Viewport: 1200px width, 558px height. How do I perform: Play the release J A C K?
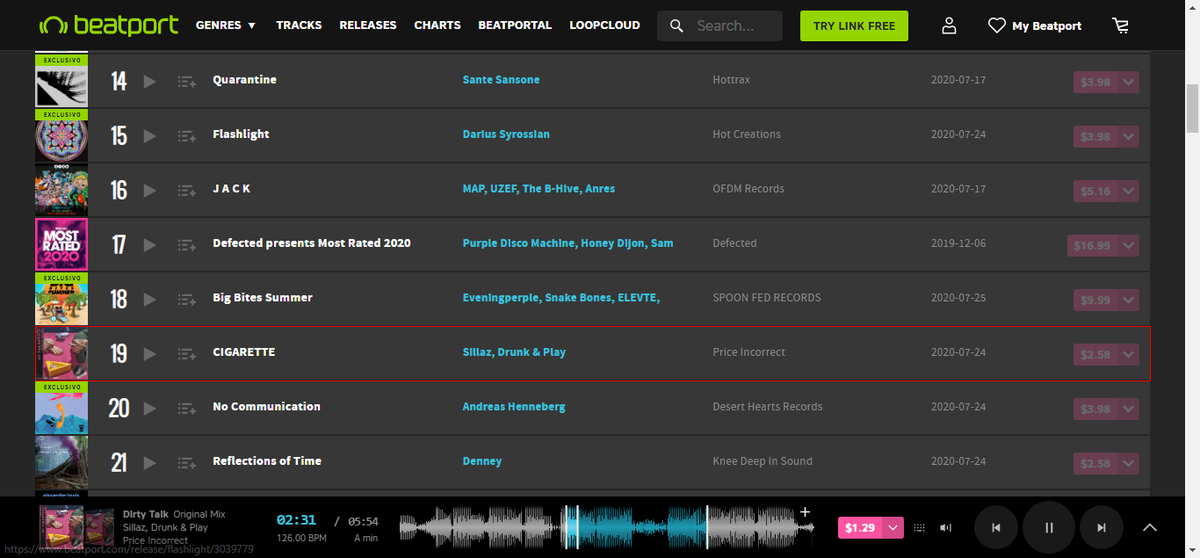150,190
